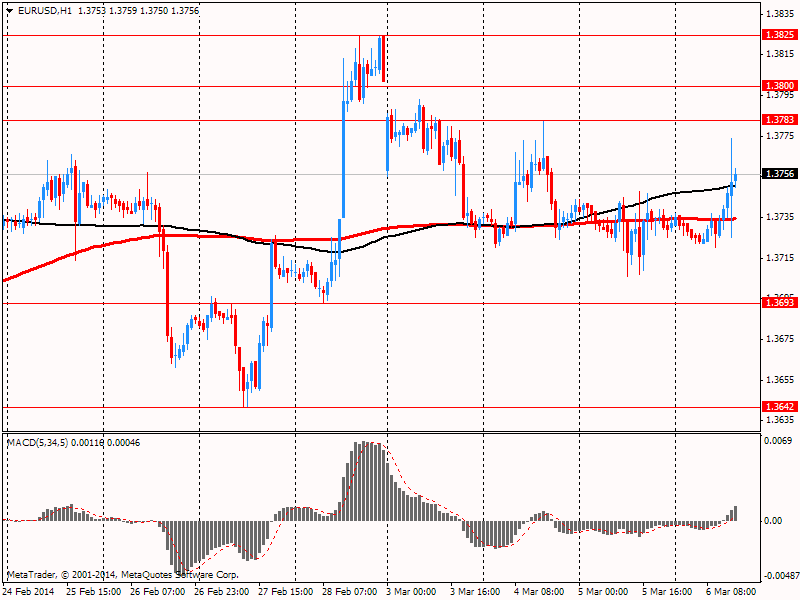Click the 6 Mar 08:00 time label

[731, 592]
